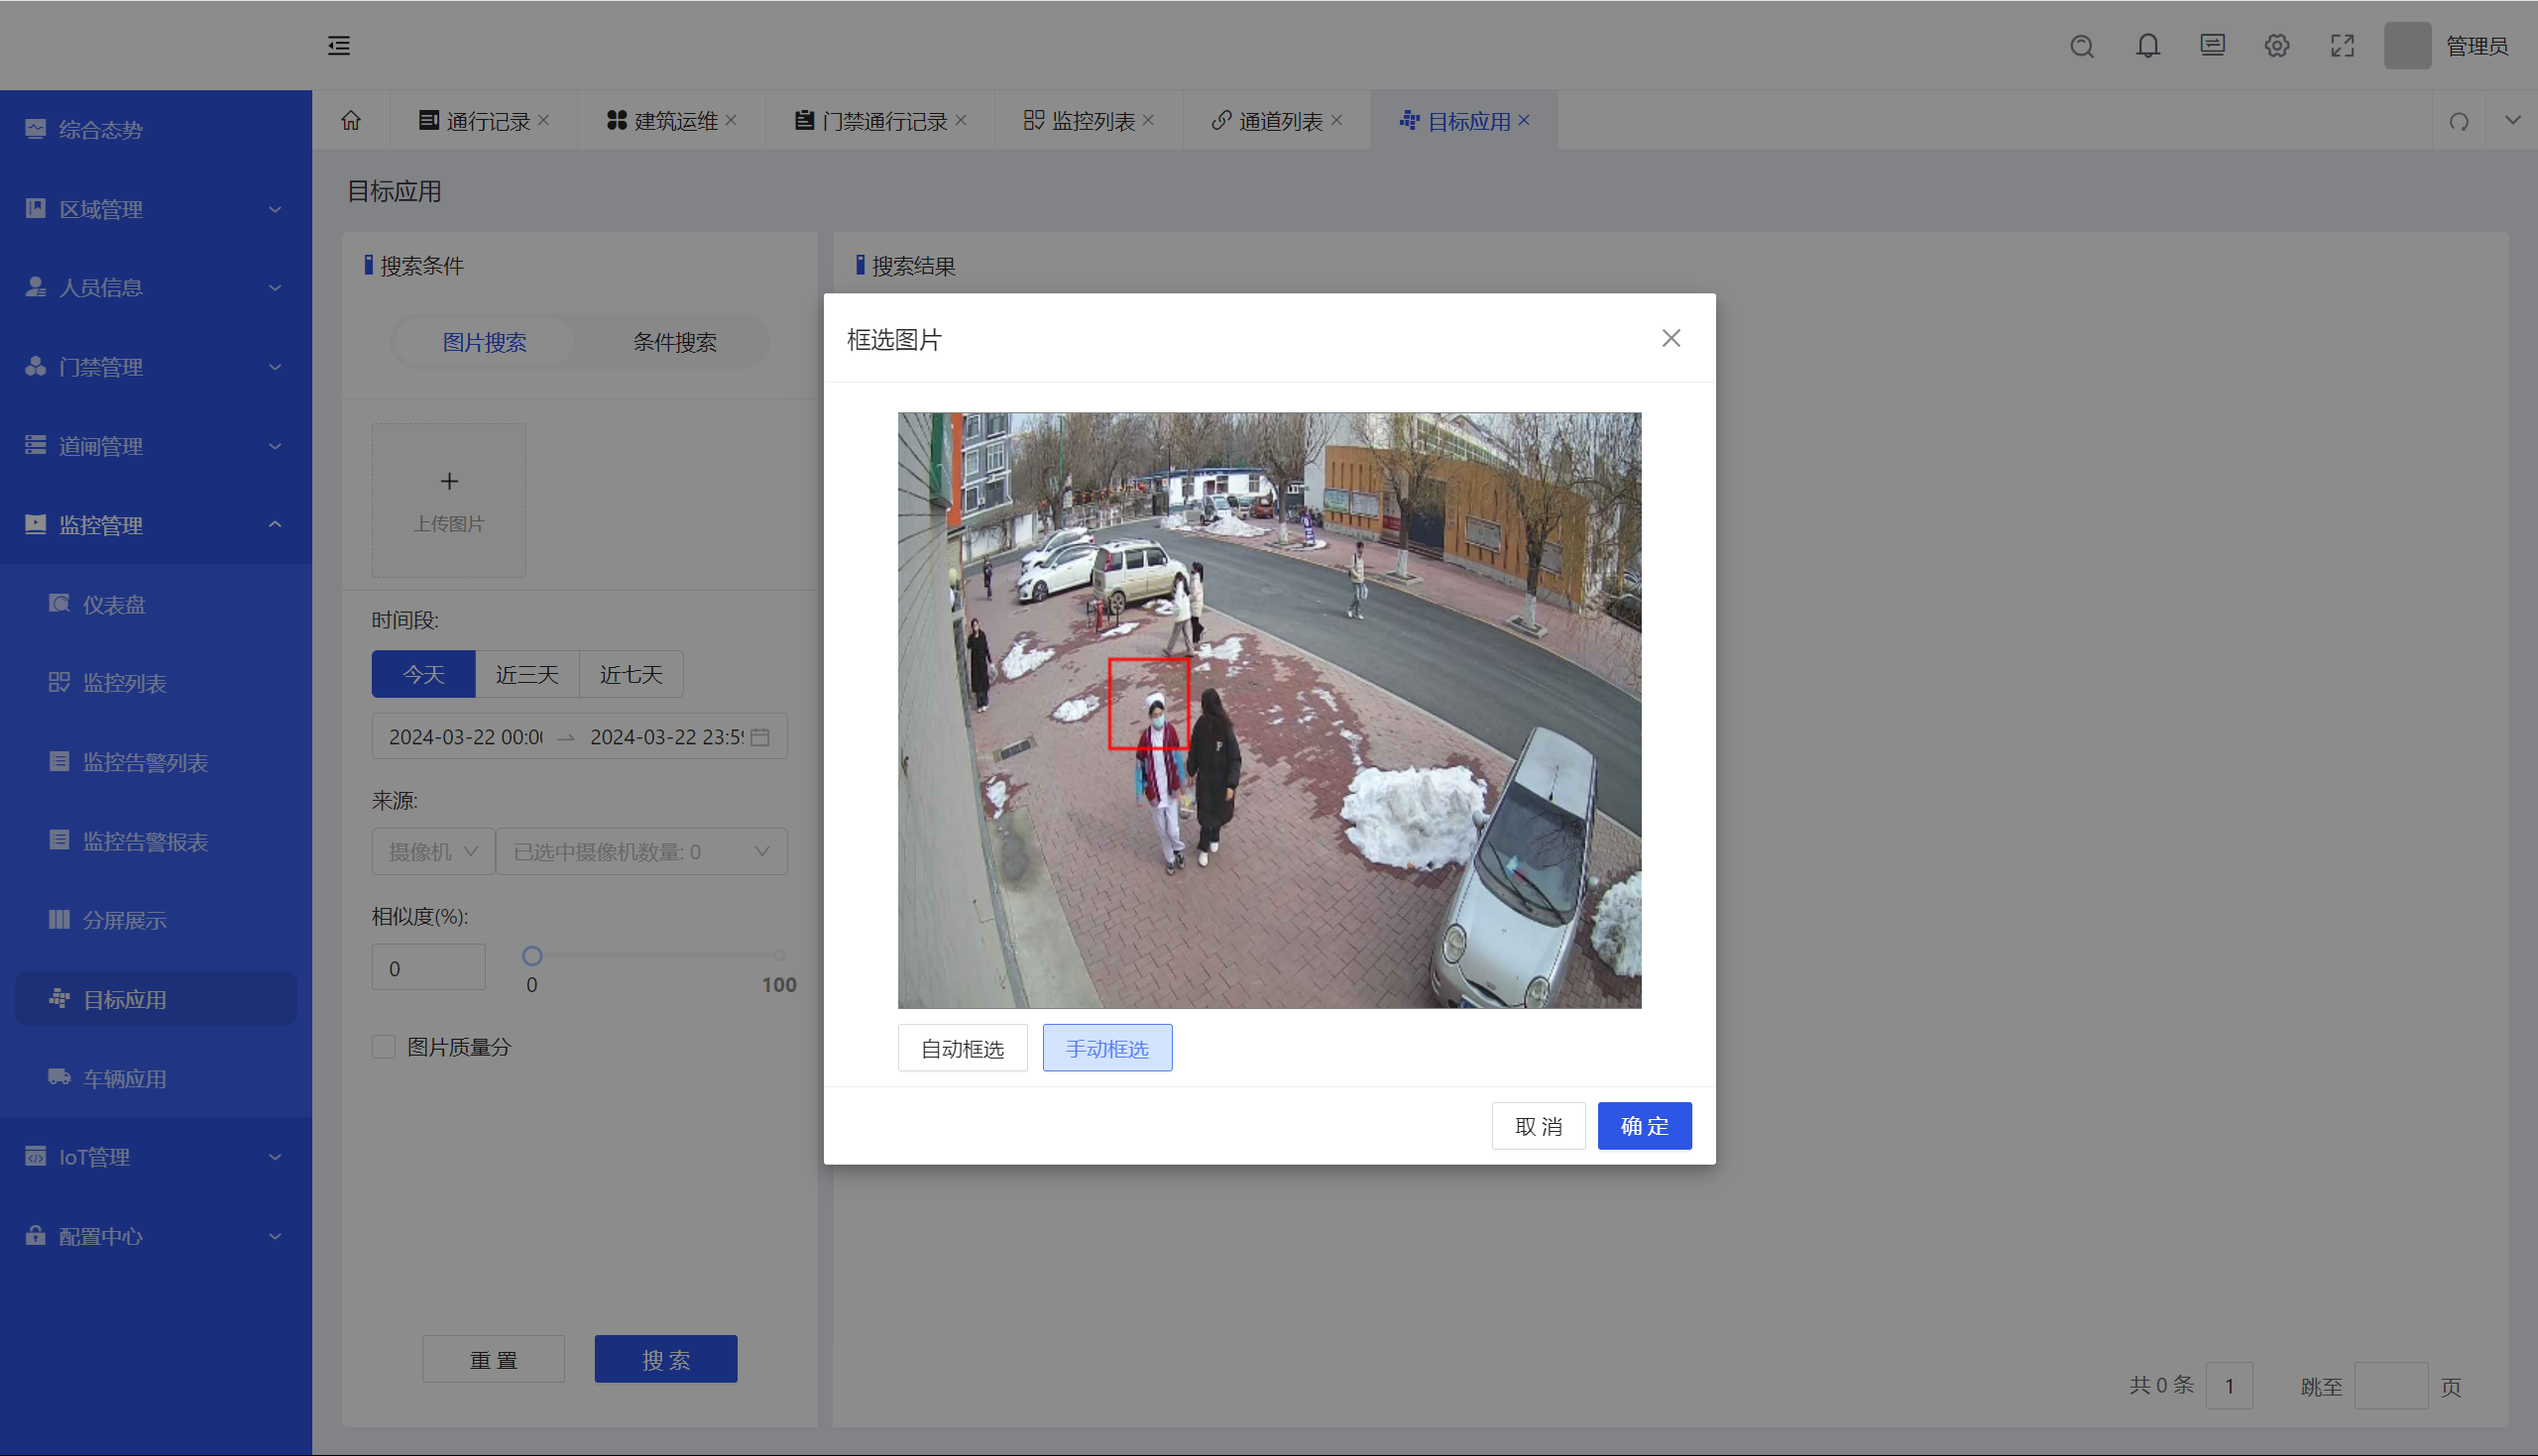2538x1456 pixels.
Task: Close the 门禁通行记录 tab
Action: 961,120
